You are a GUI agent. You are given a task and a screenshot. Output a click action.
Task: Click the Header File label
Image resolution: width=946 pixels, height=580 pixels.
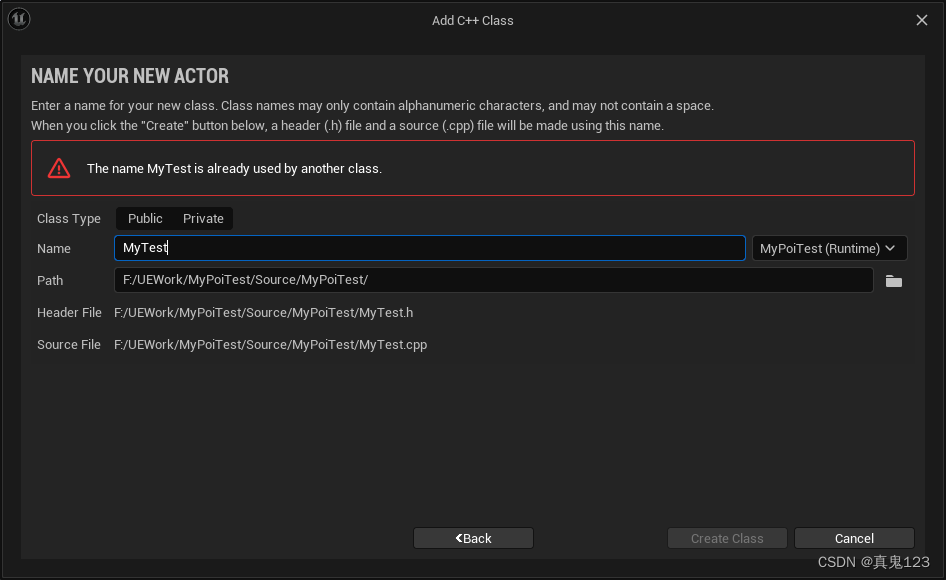click(x=69, y=313)
